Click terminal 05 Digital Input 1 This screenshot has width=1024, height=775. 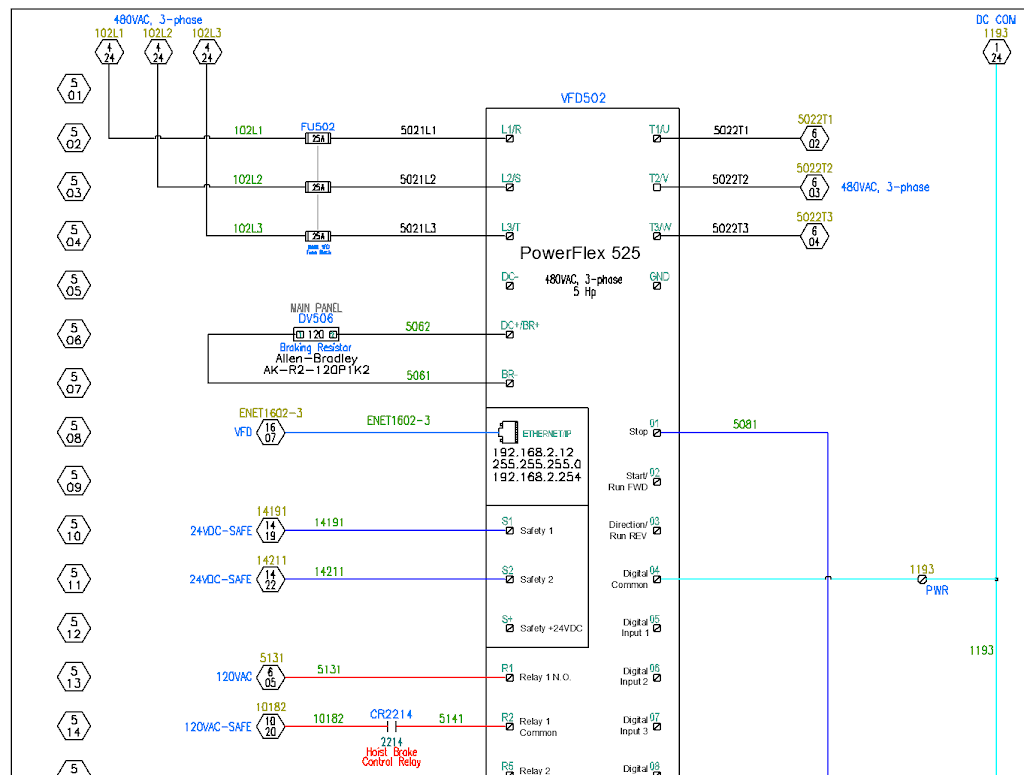click(657, 628)
